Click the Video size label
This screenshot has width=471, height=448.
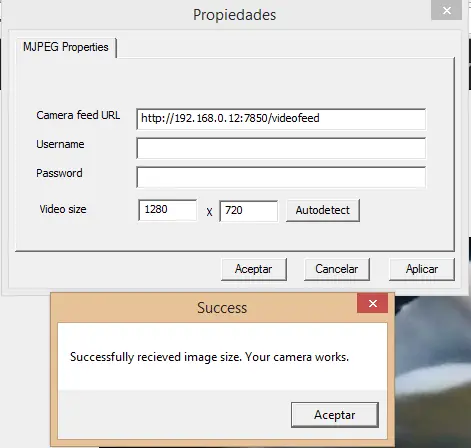63,209
